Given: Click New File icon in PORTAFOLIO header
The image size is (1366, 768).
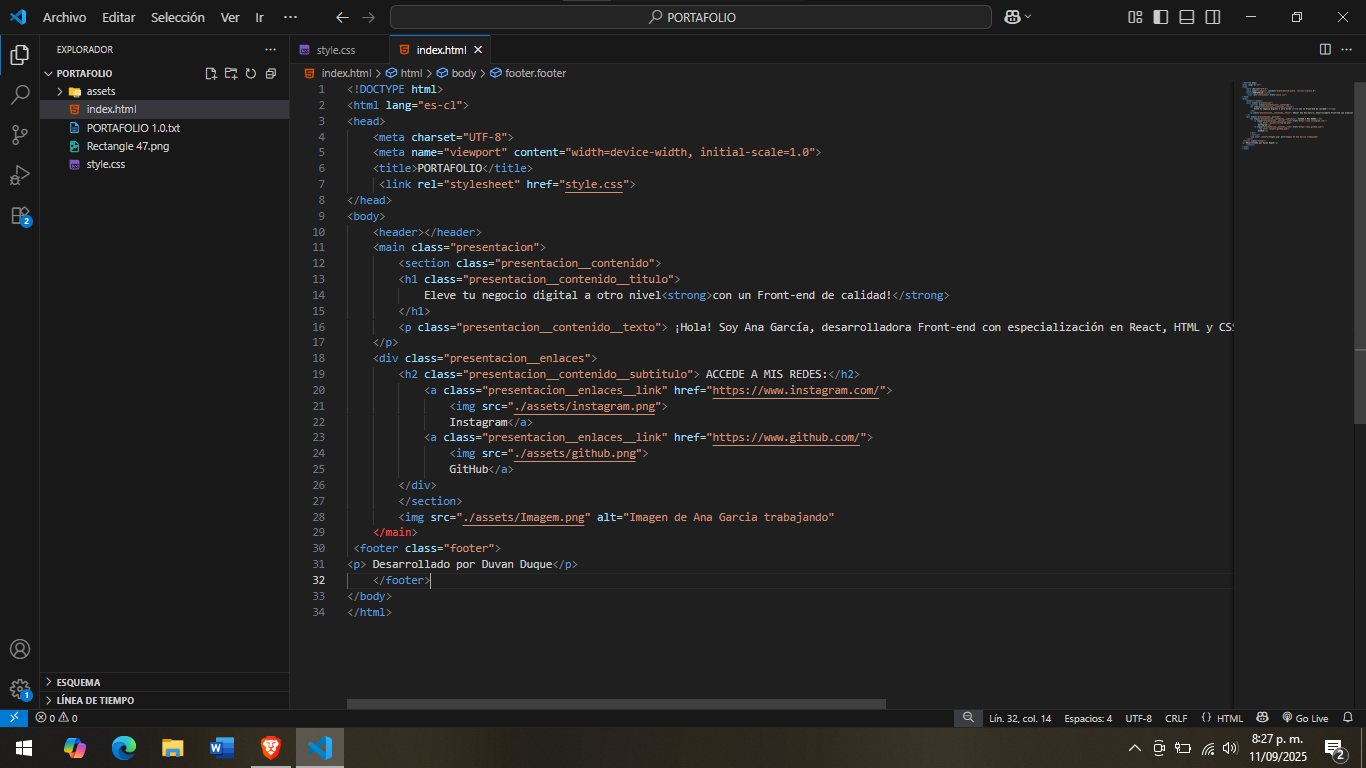Looking at the screenshot, I should 211,73.
